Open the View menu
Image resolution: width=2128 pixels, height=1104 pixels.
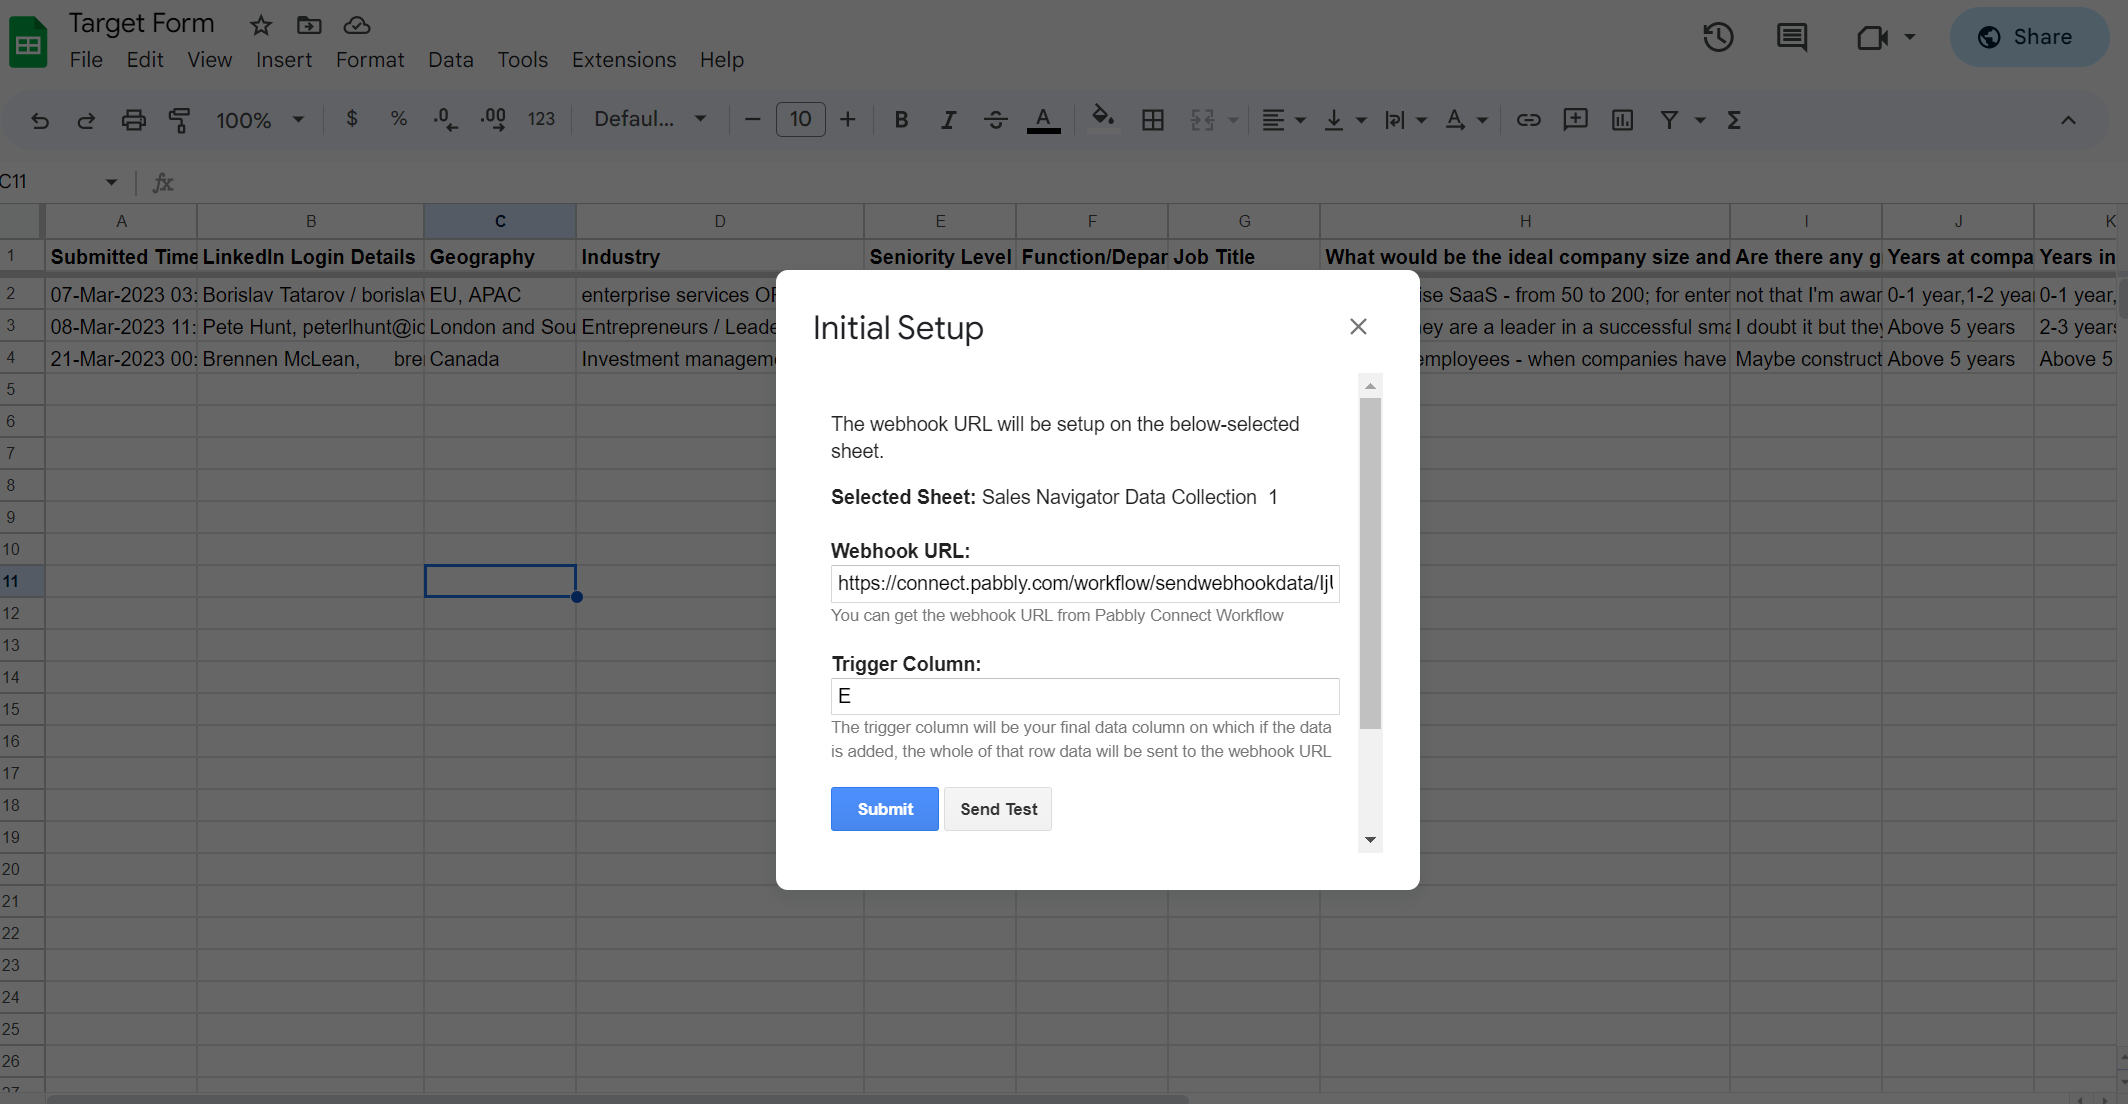coord(210,60)
